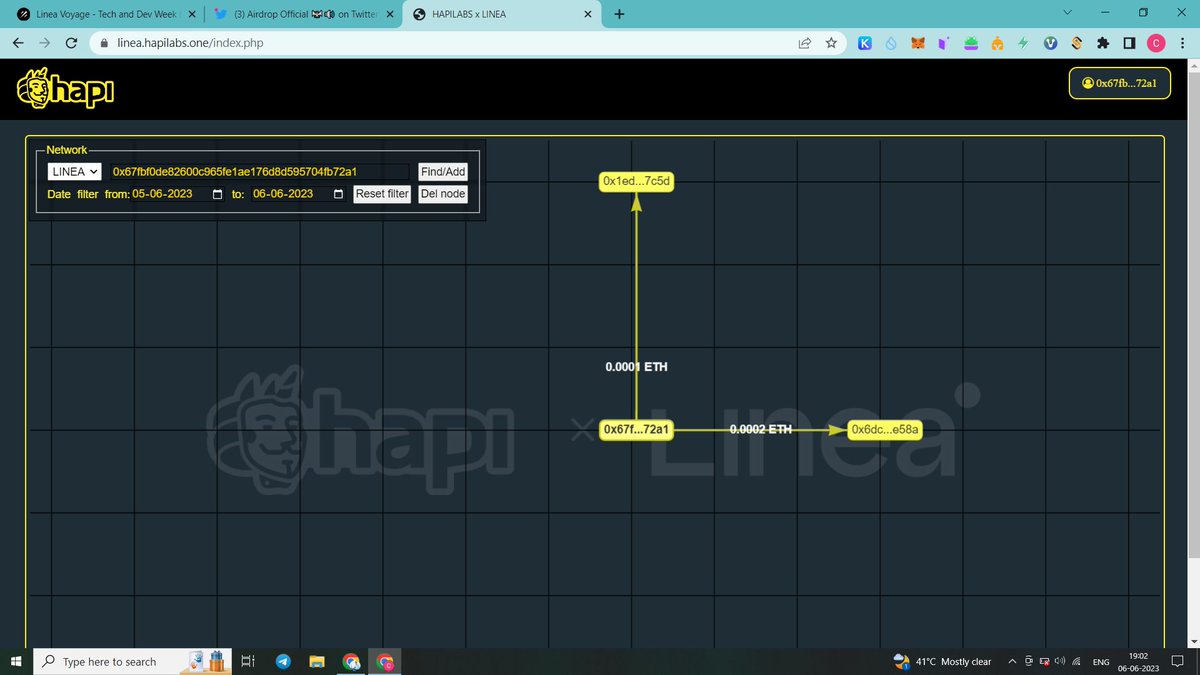
Task: Select the HAPILABS x LINEA tab
Action: pos(500,14)
